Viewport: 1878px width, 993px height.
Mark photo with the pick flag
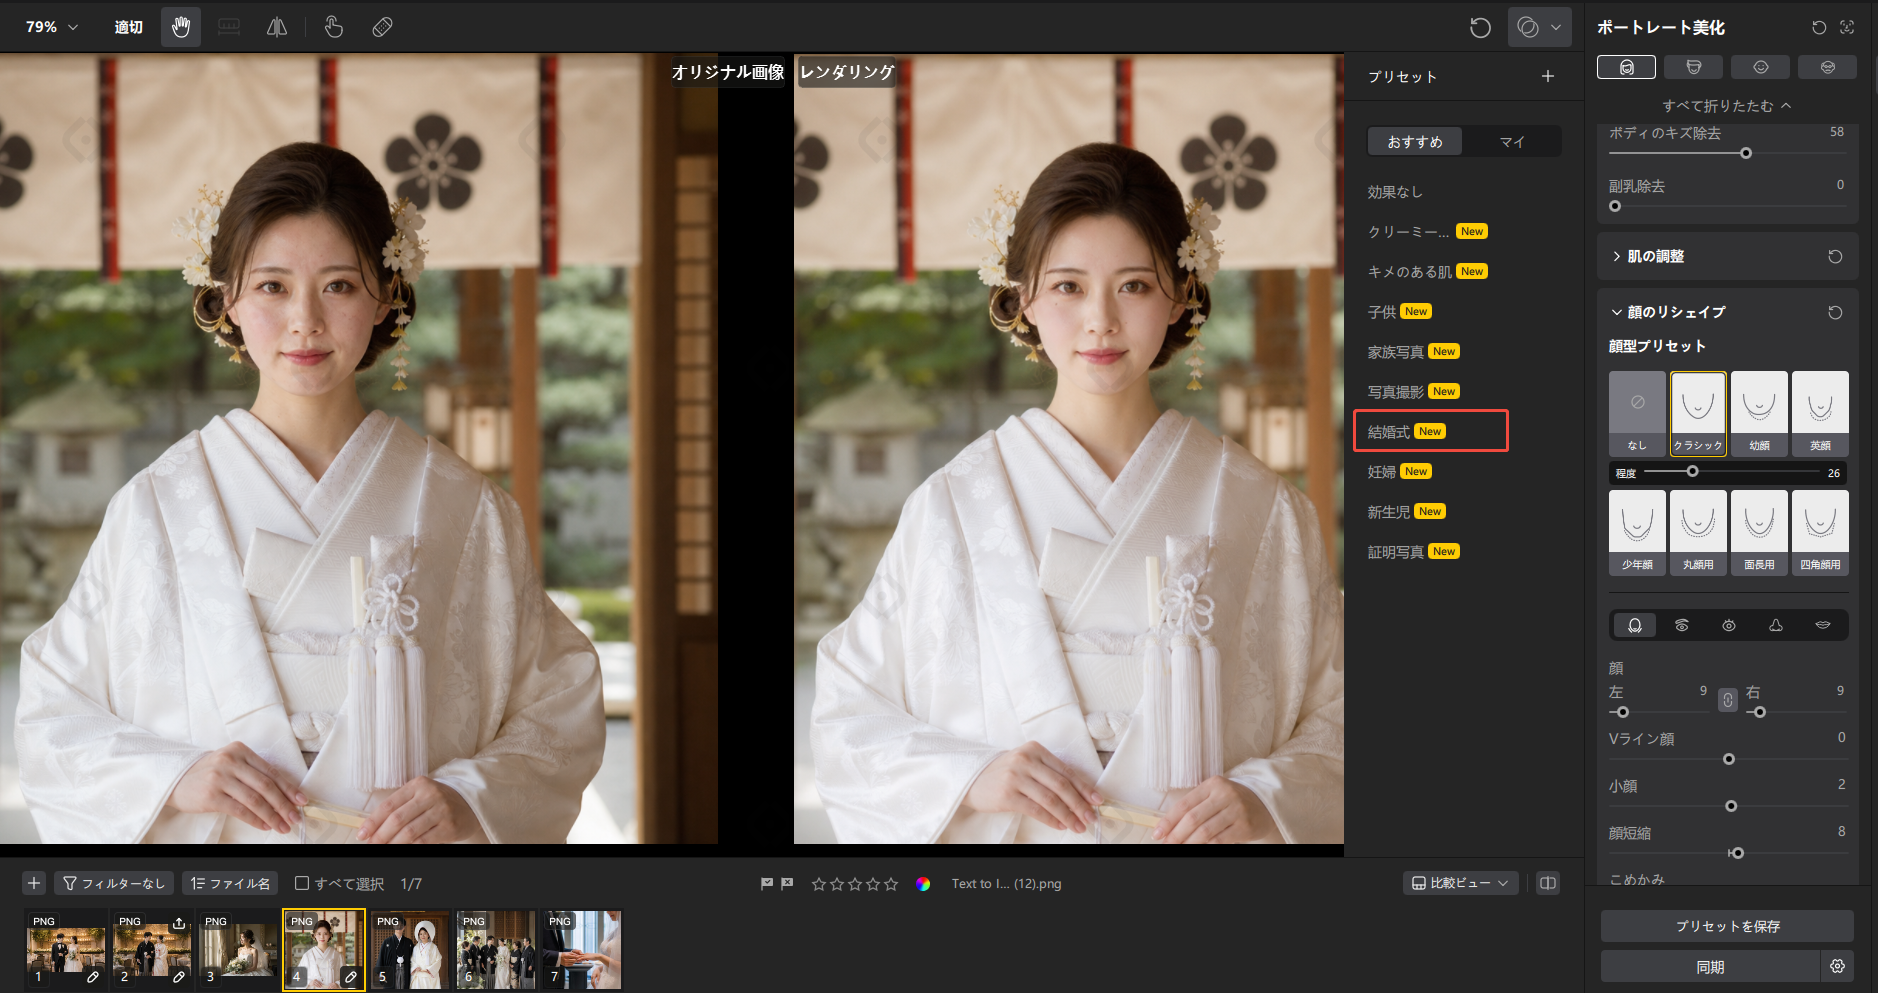tap(767, 884)
